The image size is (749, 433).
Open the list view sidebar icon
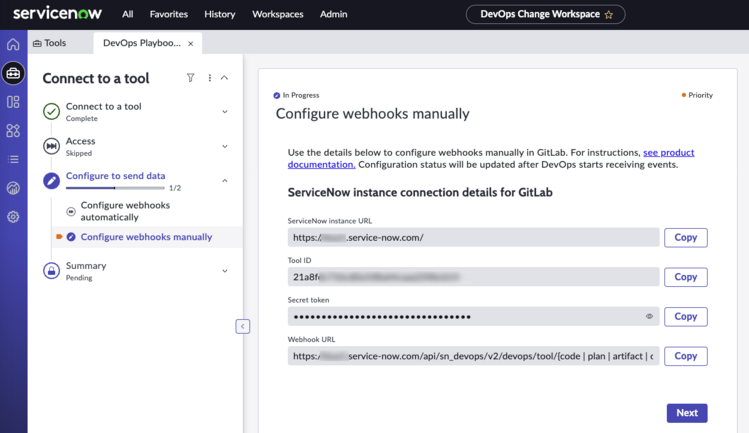[13, 159]
